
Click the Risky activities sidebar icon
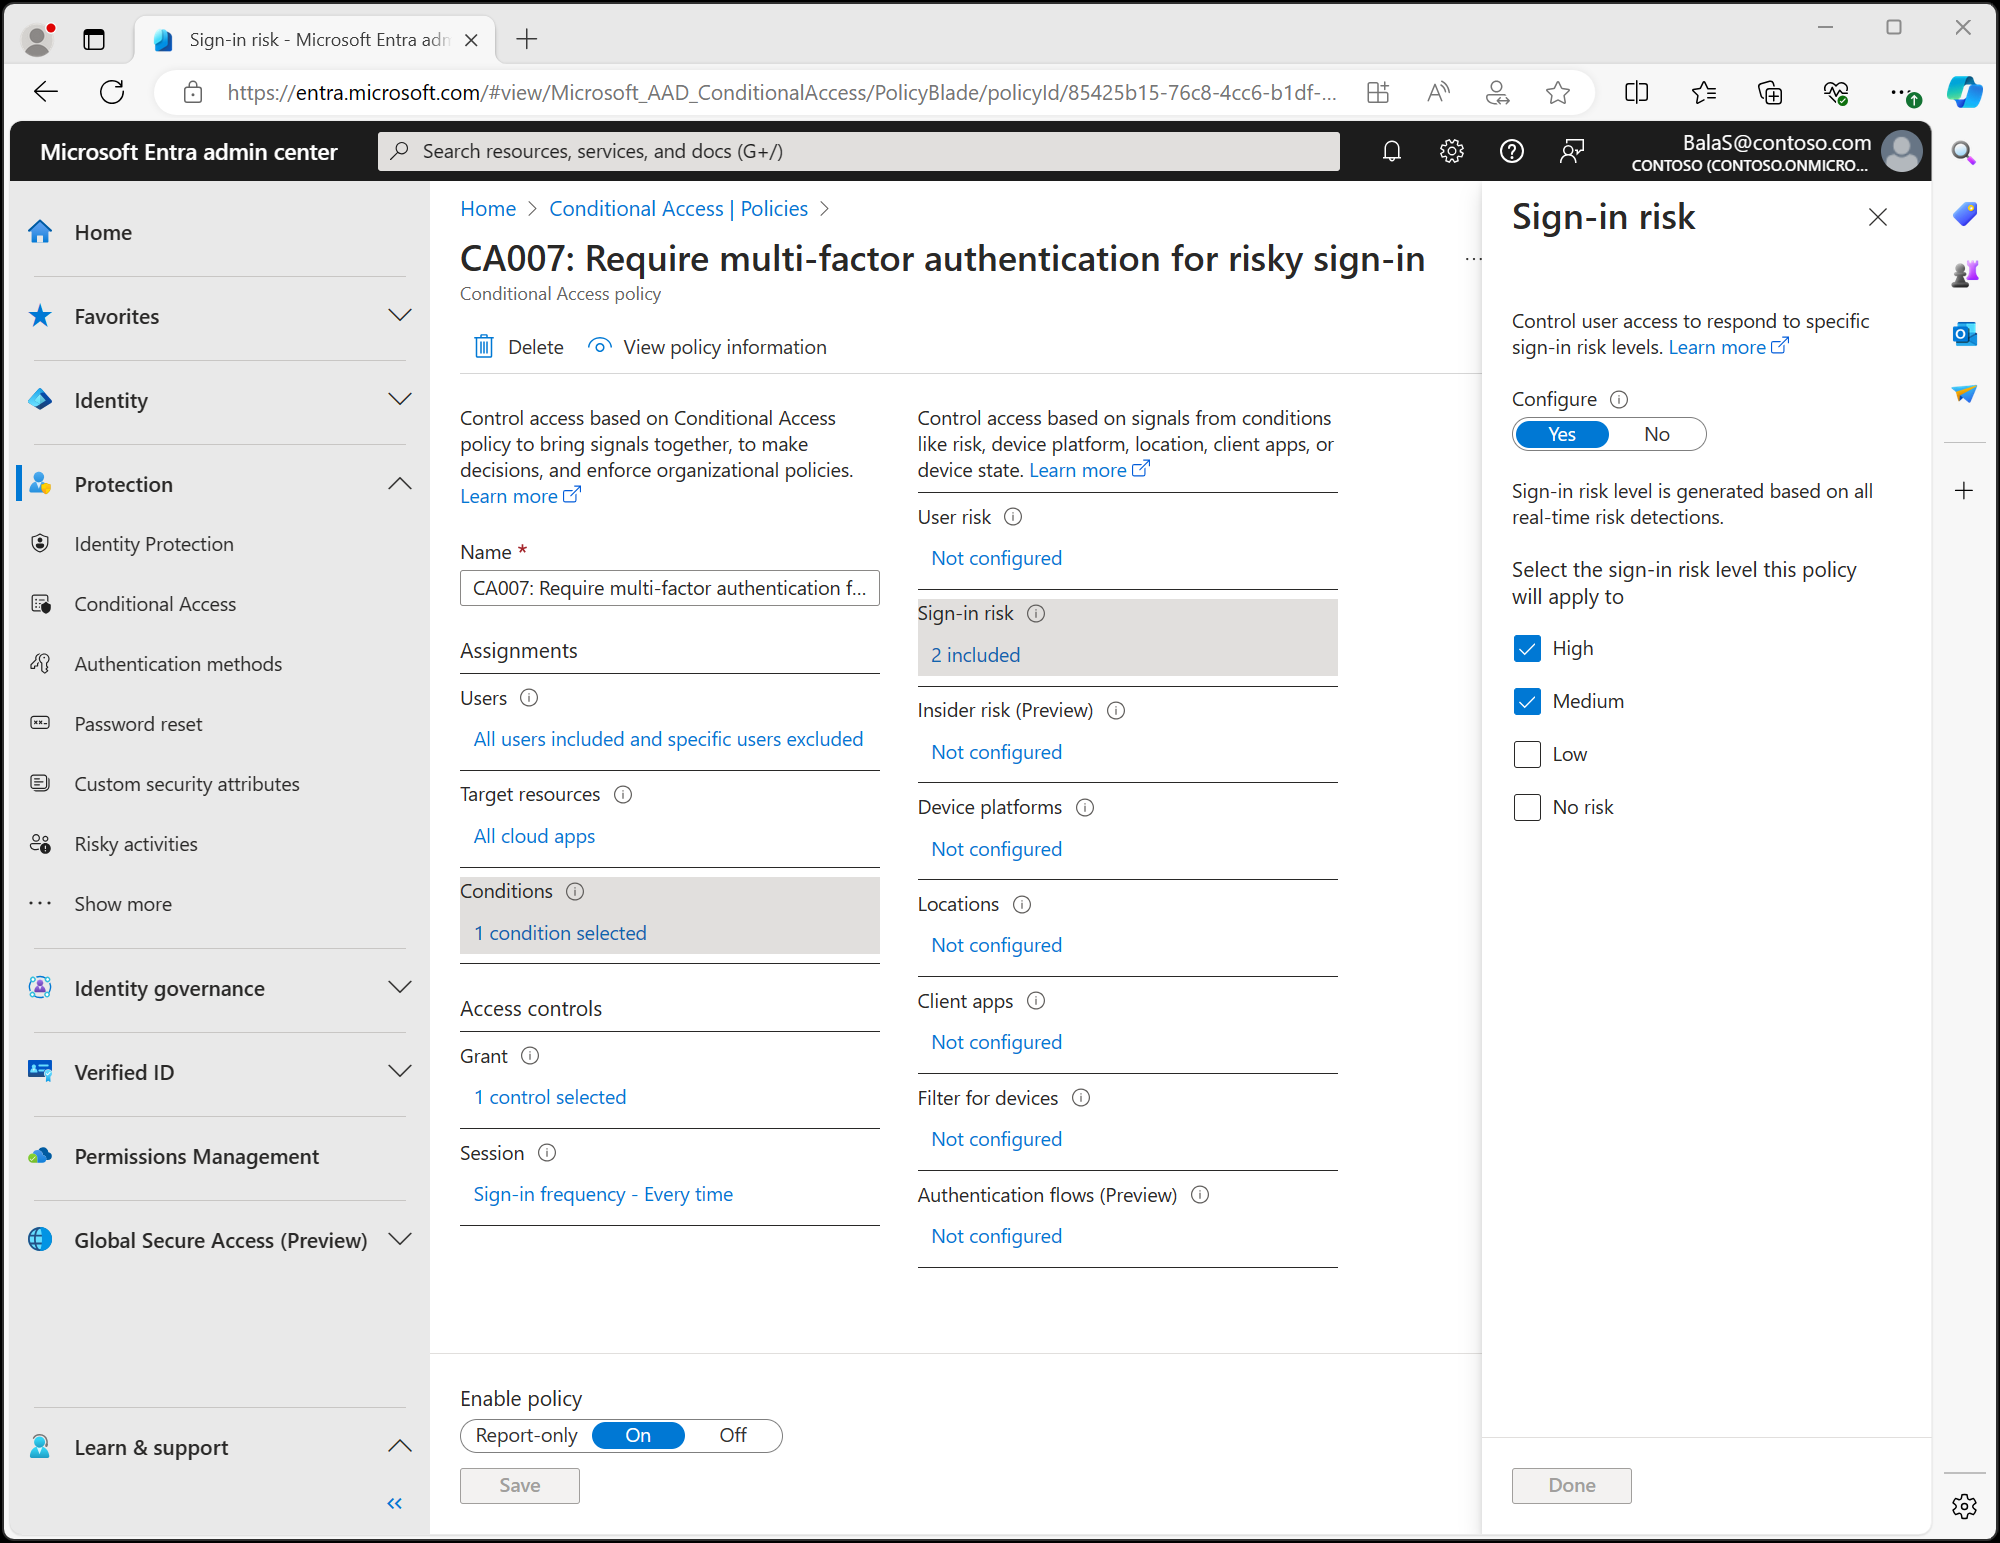tap(44, 843)
